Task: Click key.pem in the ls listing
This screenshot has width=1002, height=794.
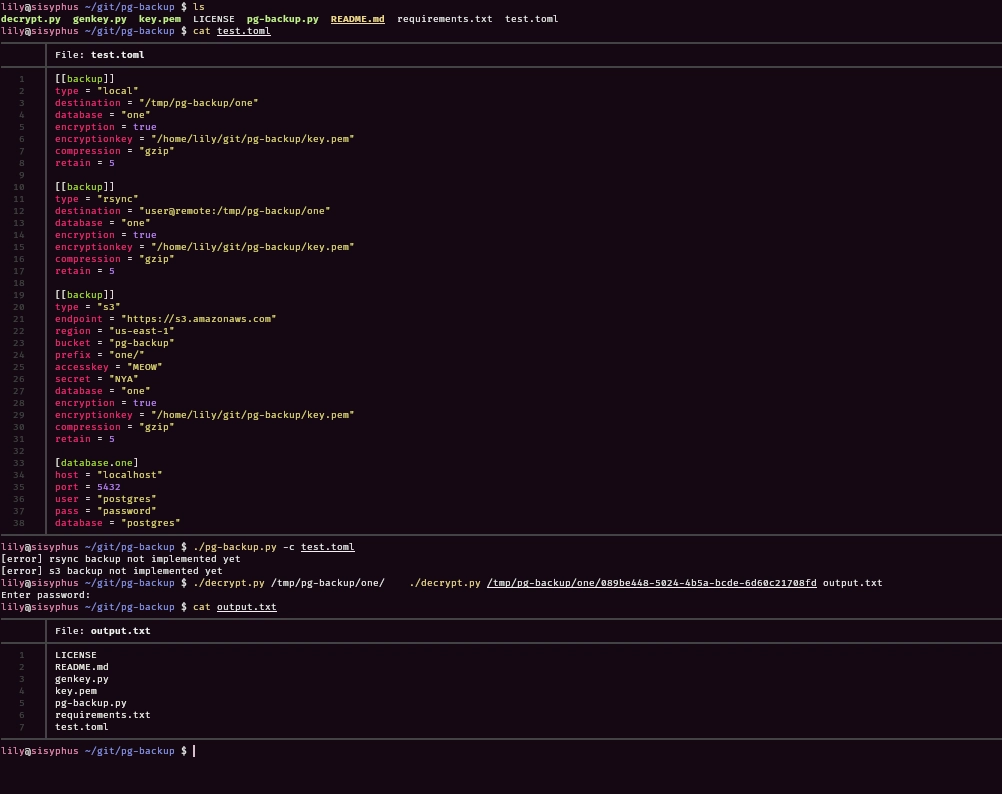Action: click(160, 19)
